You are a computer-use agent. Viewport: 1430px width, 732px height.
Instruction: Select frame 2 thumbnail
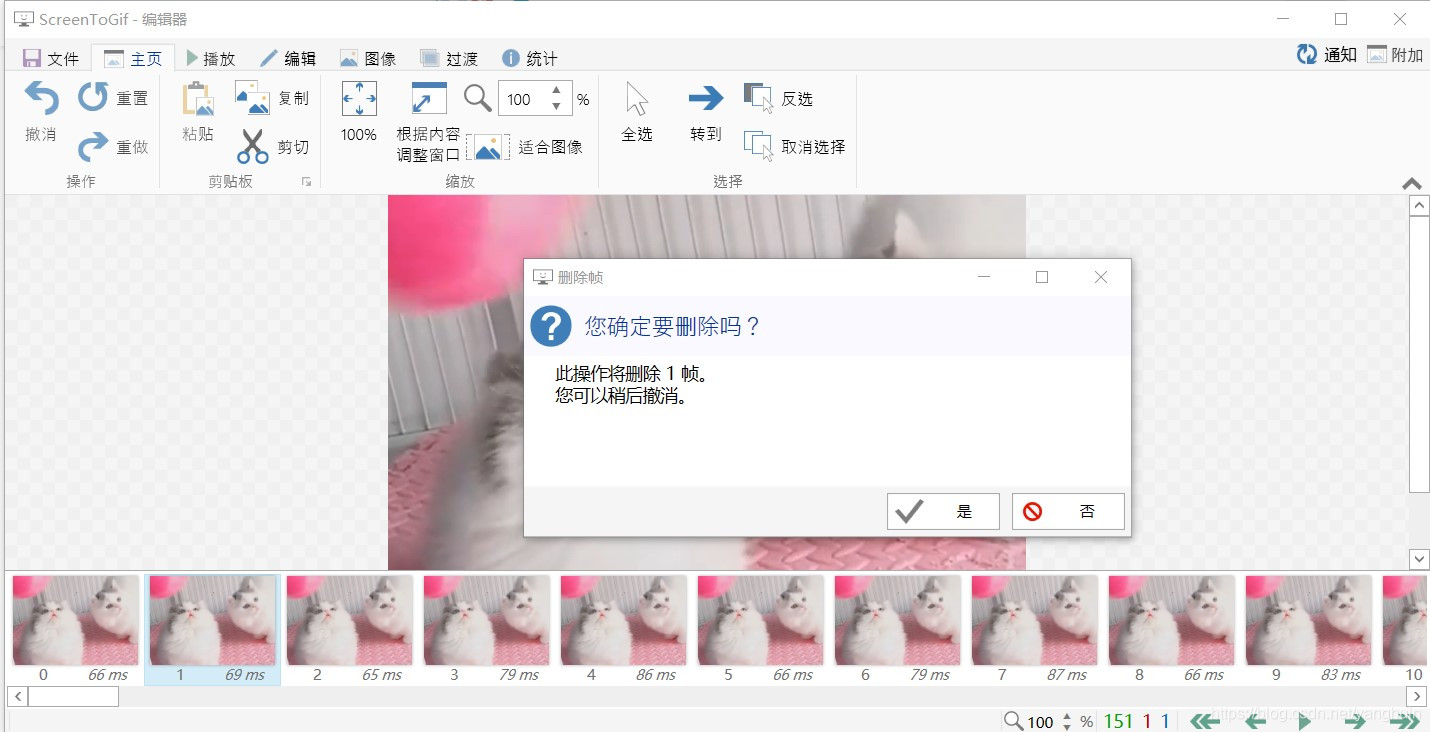point(350,629)
